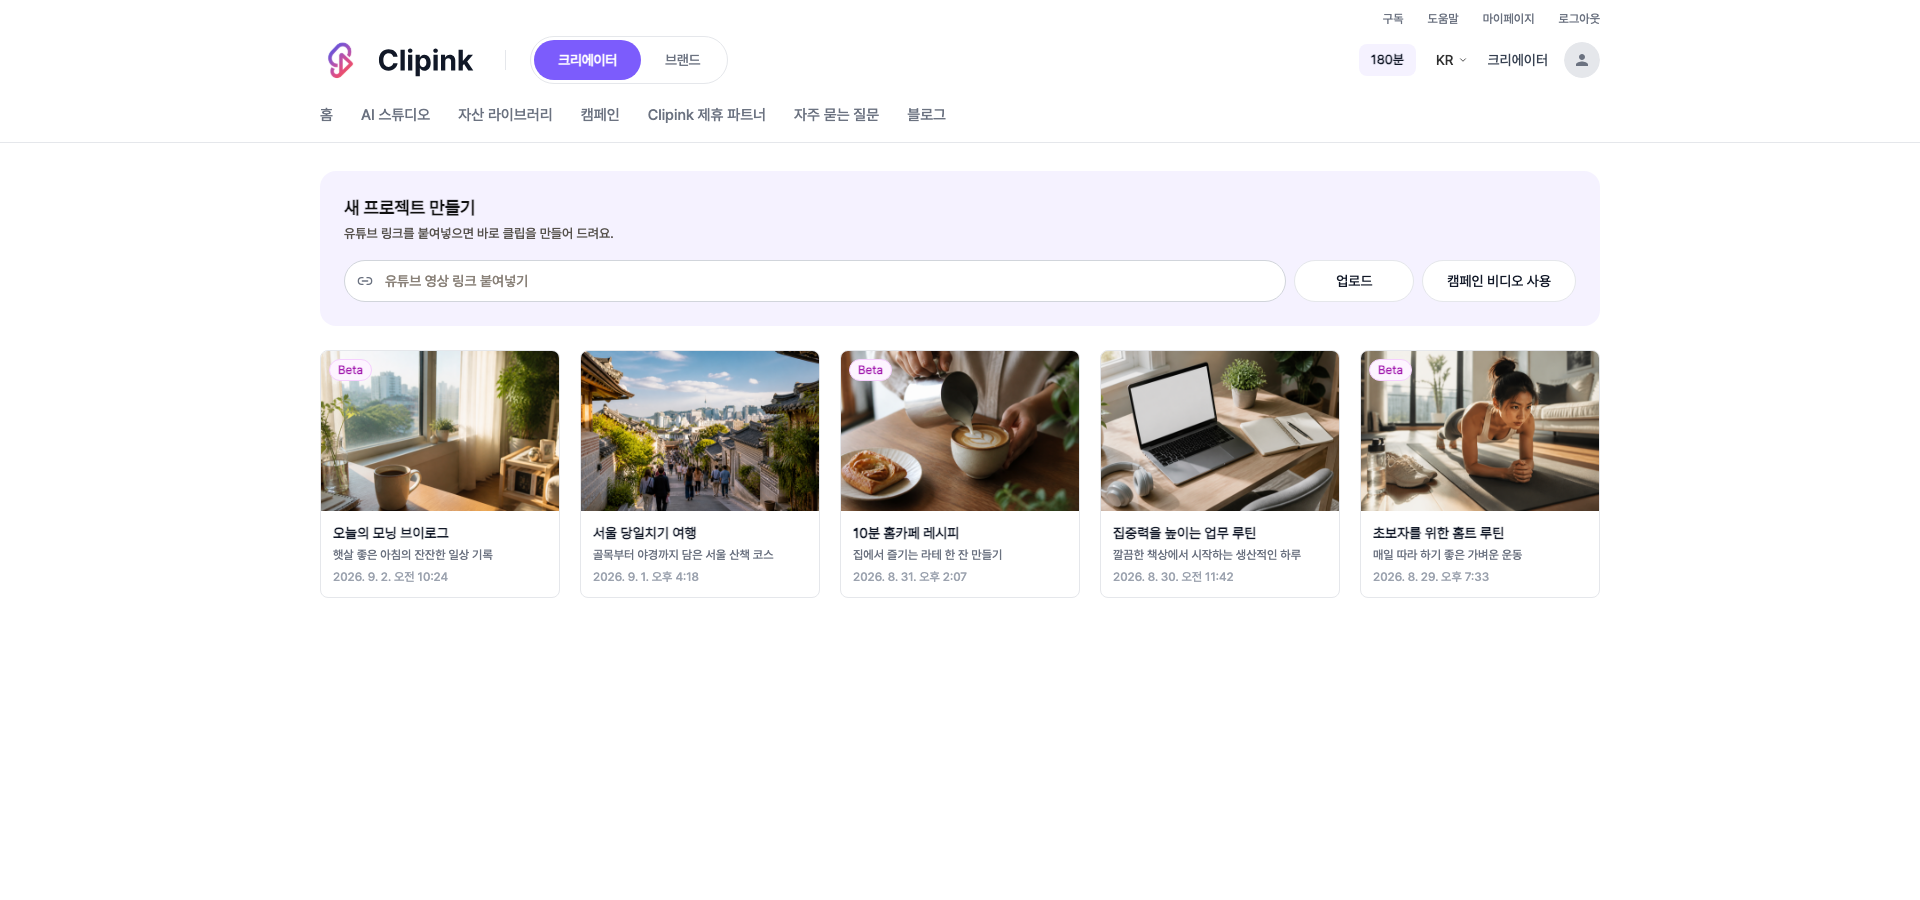Open the 도움말 link
Image resolution: width=1920 pixels, height=900 pixels.
point(1442,19)
